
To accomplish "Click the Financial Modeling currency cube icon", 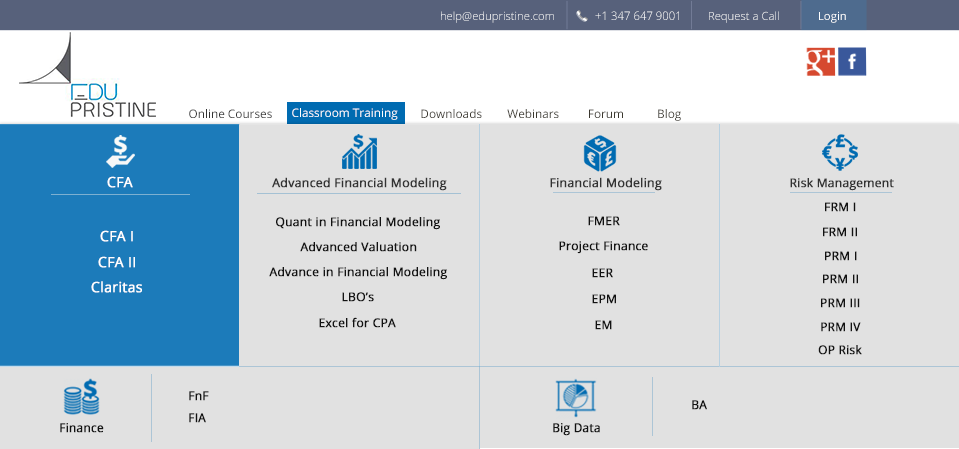I will coord(599,153).
